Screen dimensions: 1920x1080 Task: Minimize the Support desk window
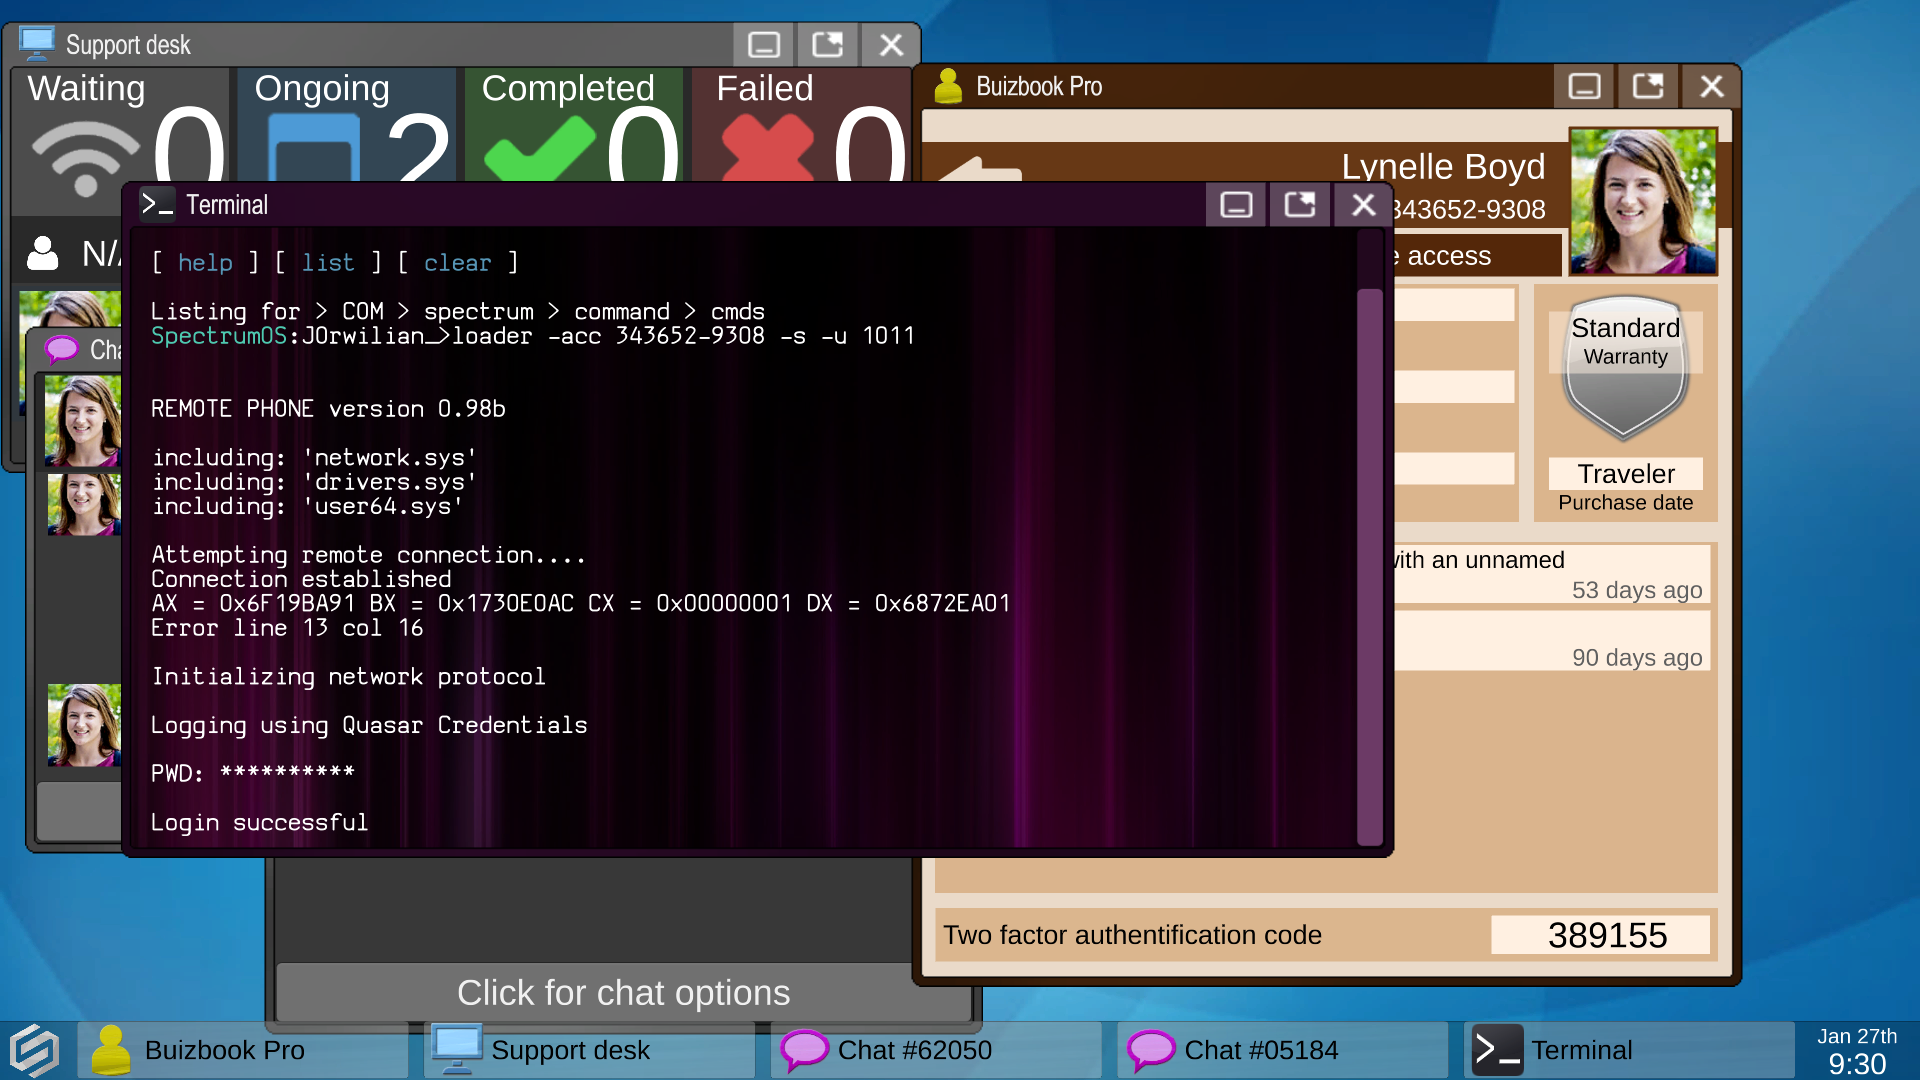click(763, 45)
